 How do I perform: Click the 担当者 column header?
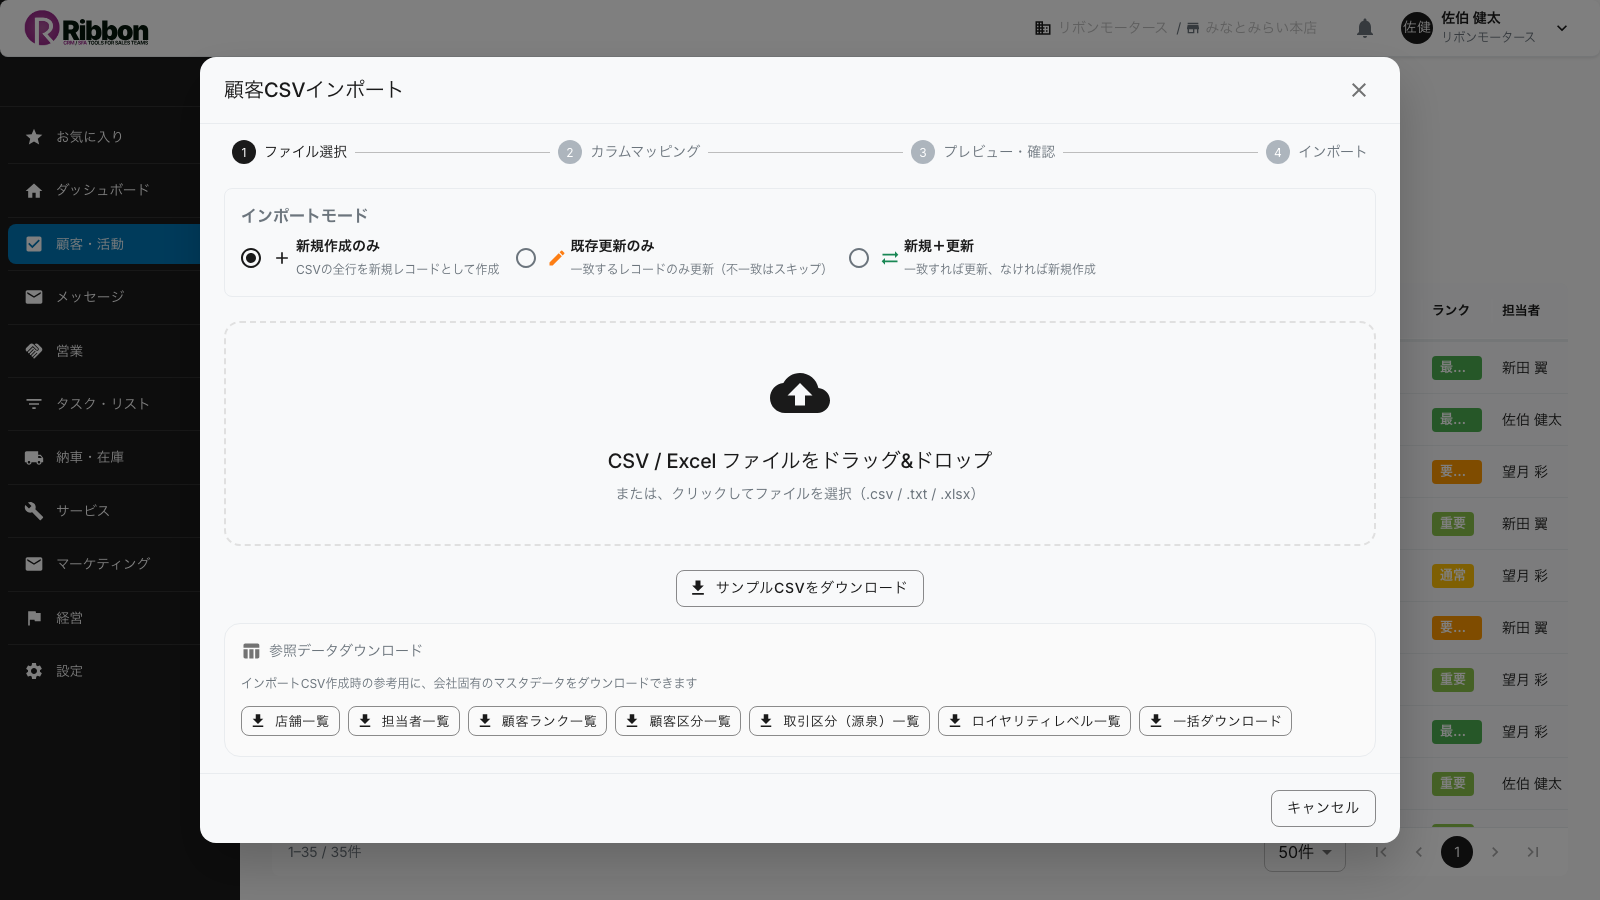pyautogui.click(x=1521, y=311)
